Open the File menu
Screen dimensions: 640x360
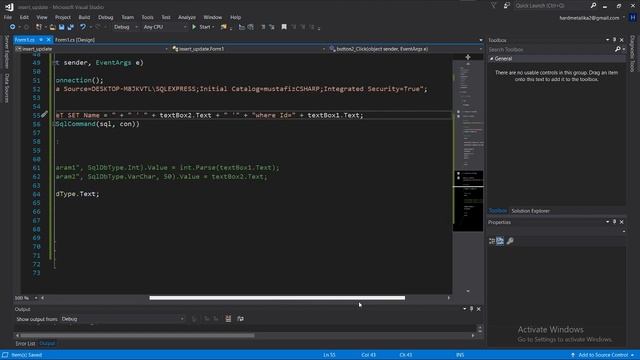point(8,17)
